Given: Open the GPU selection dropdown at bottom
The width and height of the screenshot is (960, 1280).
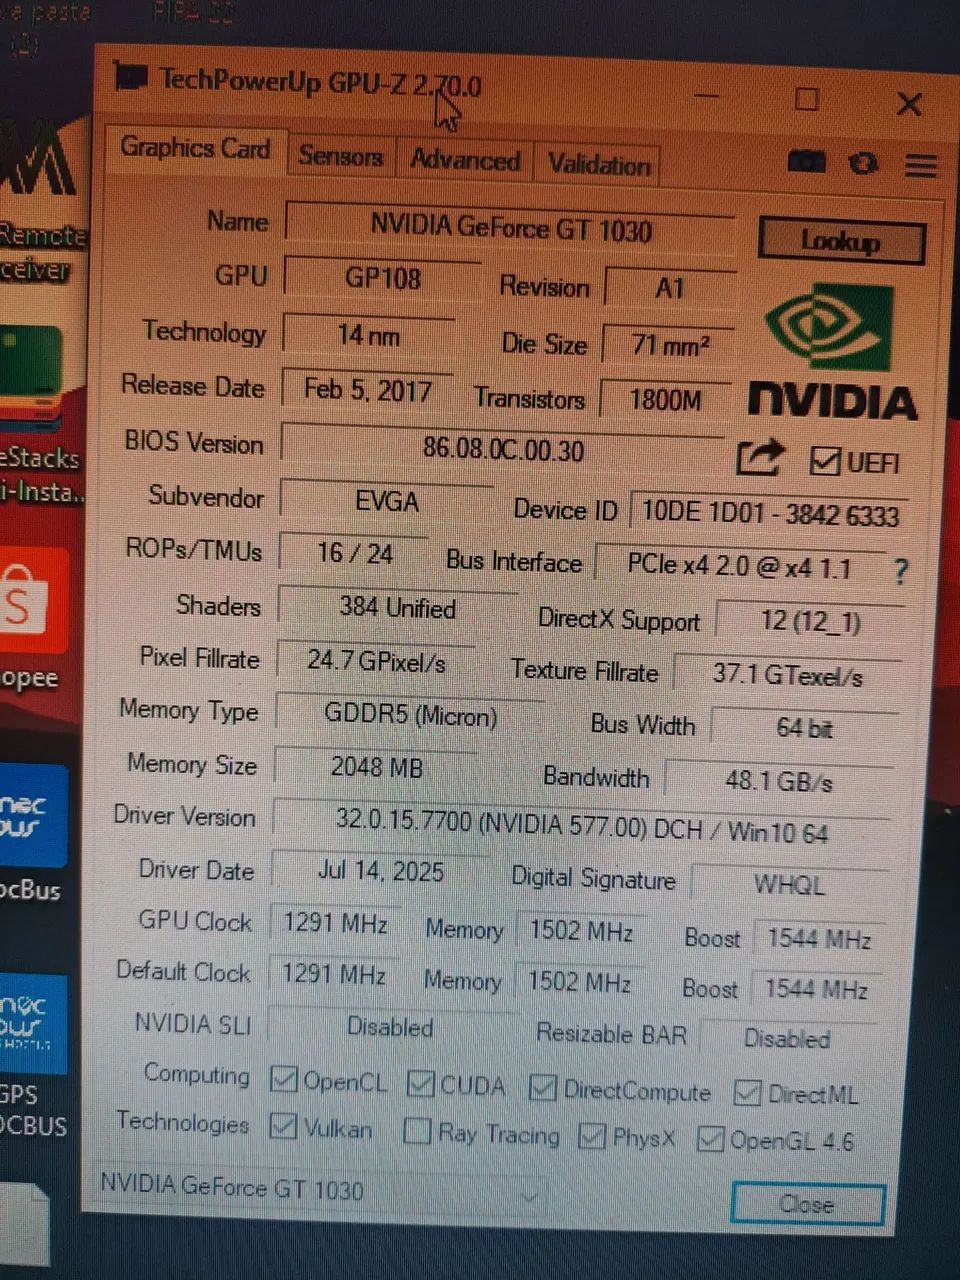Looking at the screenshot, I should pyautogui.click(x=320, y=1190).
